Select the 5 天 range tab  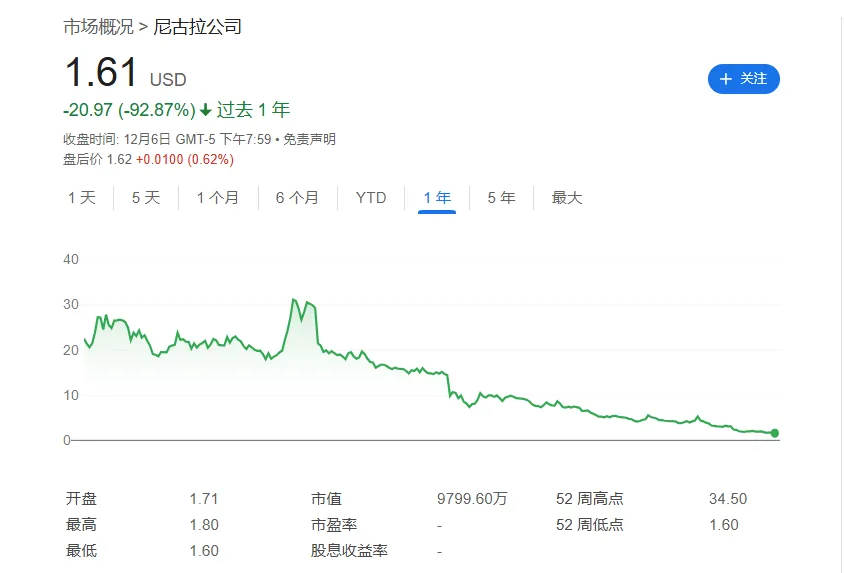[146, 197]
